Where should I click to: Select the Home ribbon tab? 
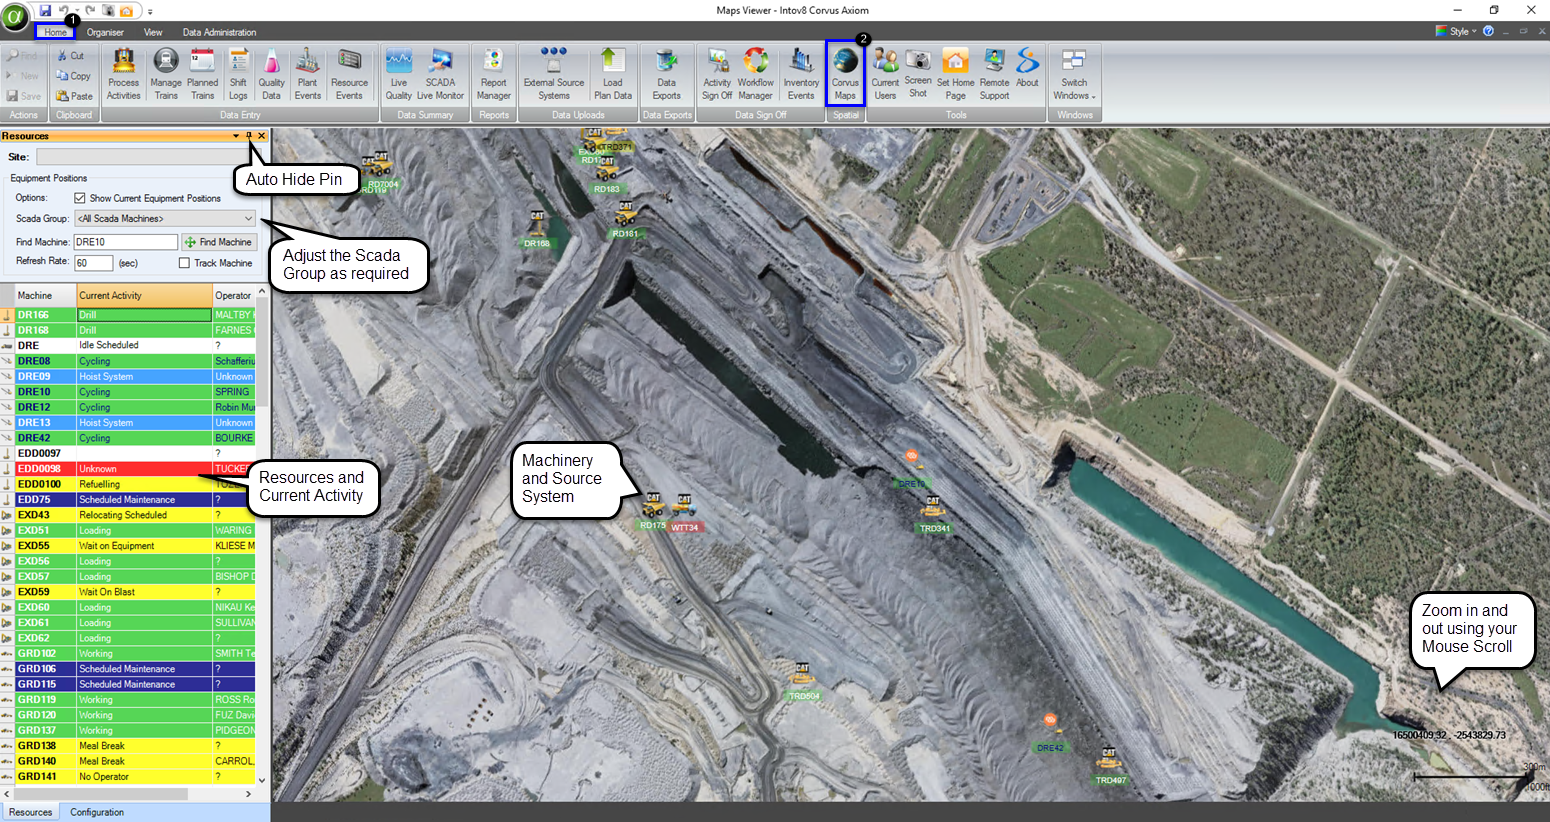pyautogui.click(x=55, y=32)
